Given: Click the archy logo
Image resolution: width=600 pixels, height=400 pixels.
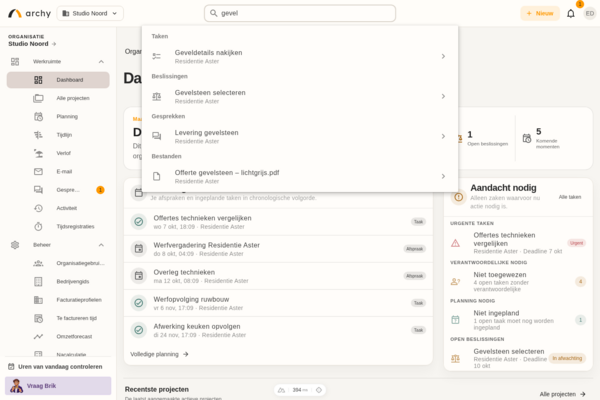Looking at the screenshot, I should 29,13.
